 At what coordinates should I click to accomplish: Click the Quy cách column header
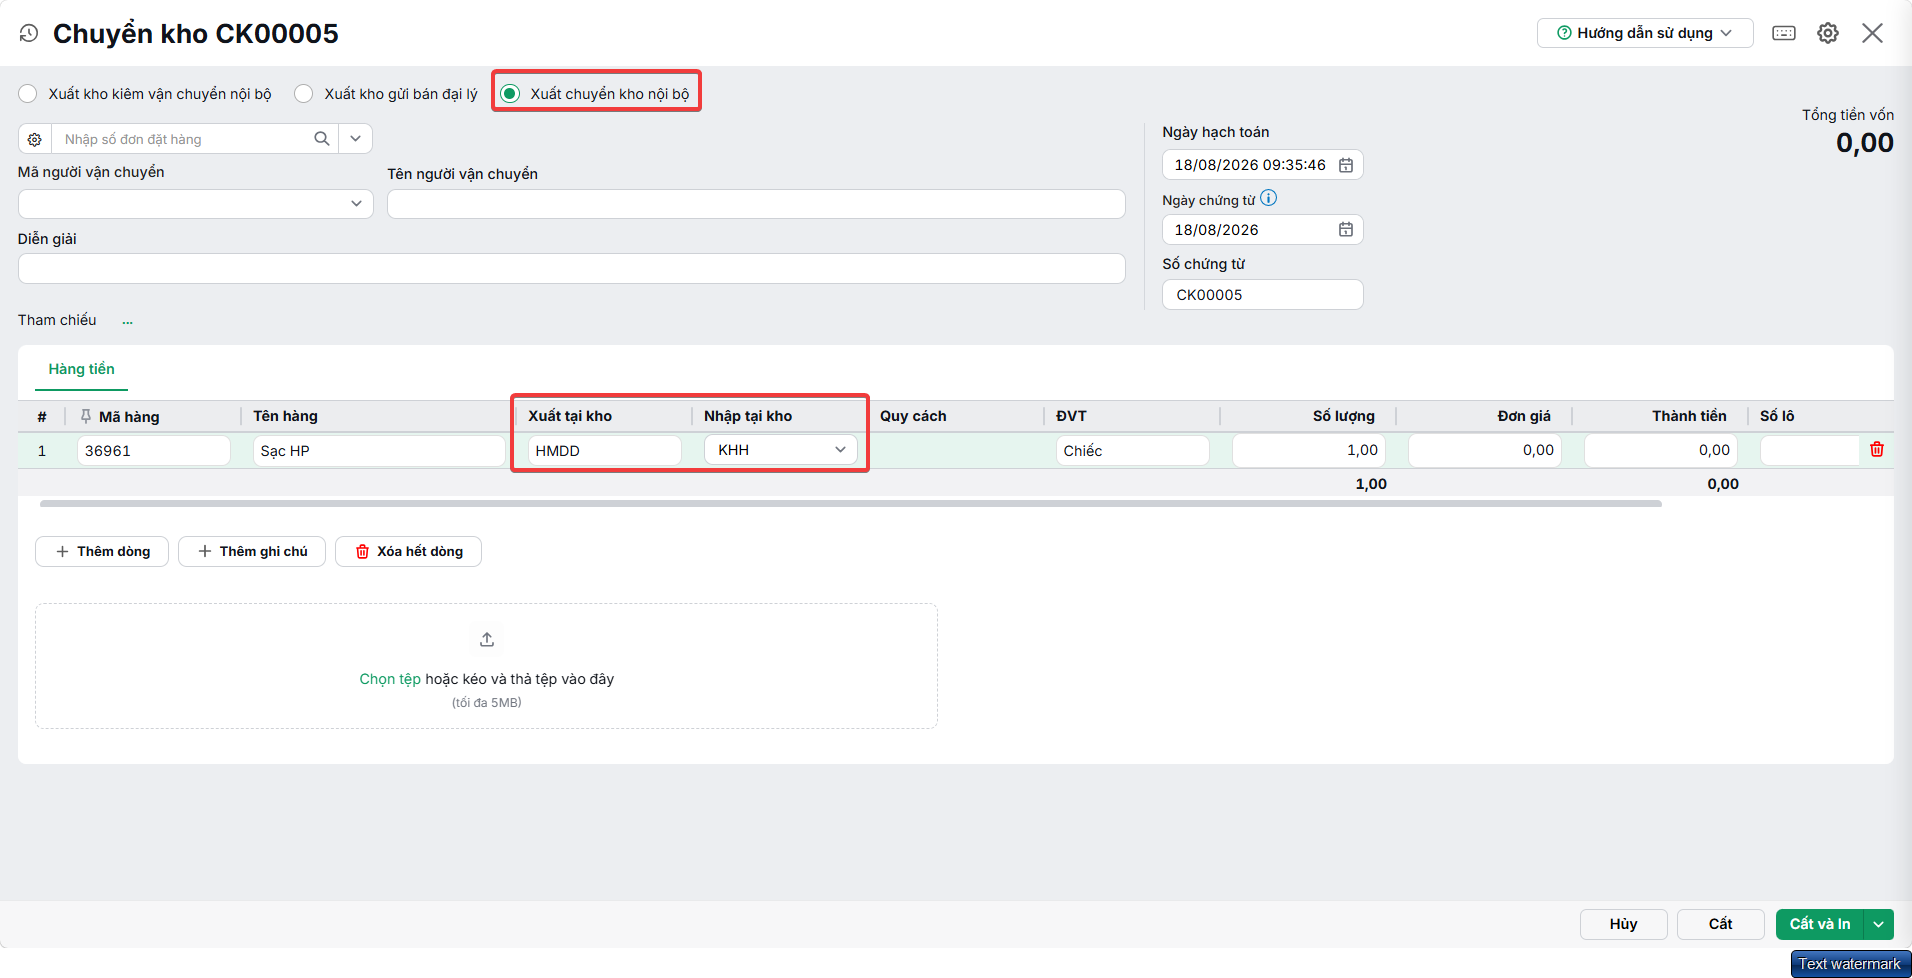913,416
